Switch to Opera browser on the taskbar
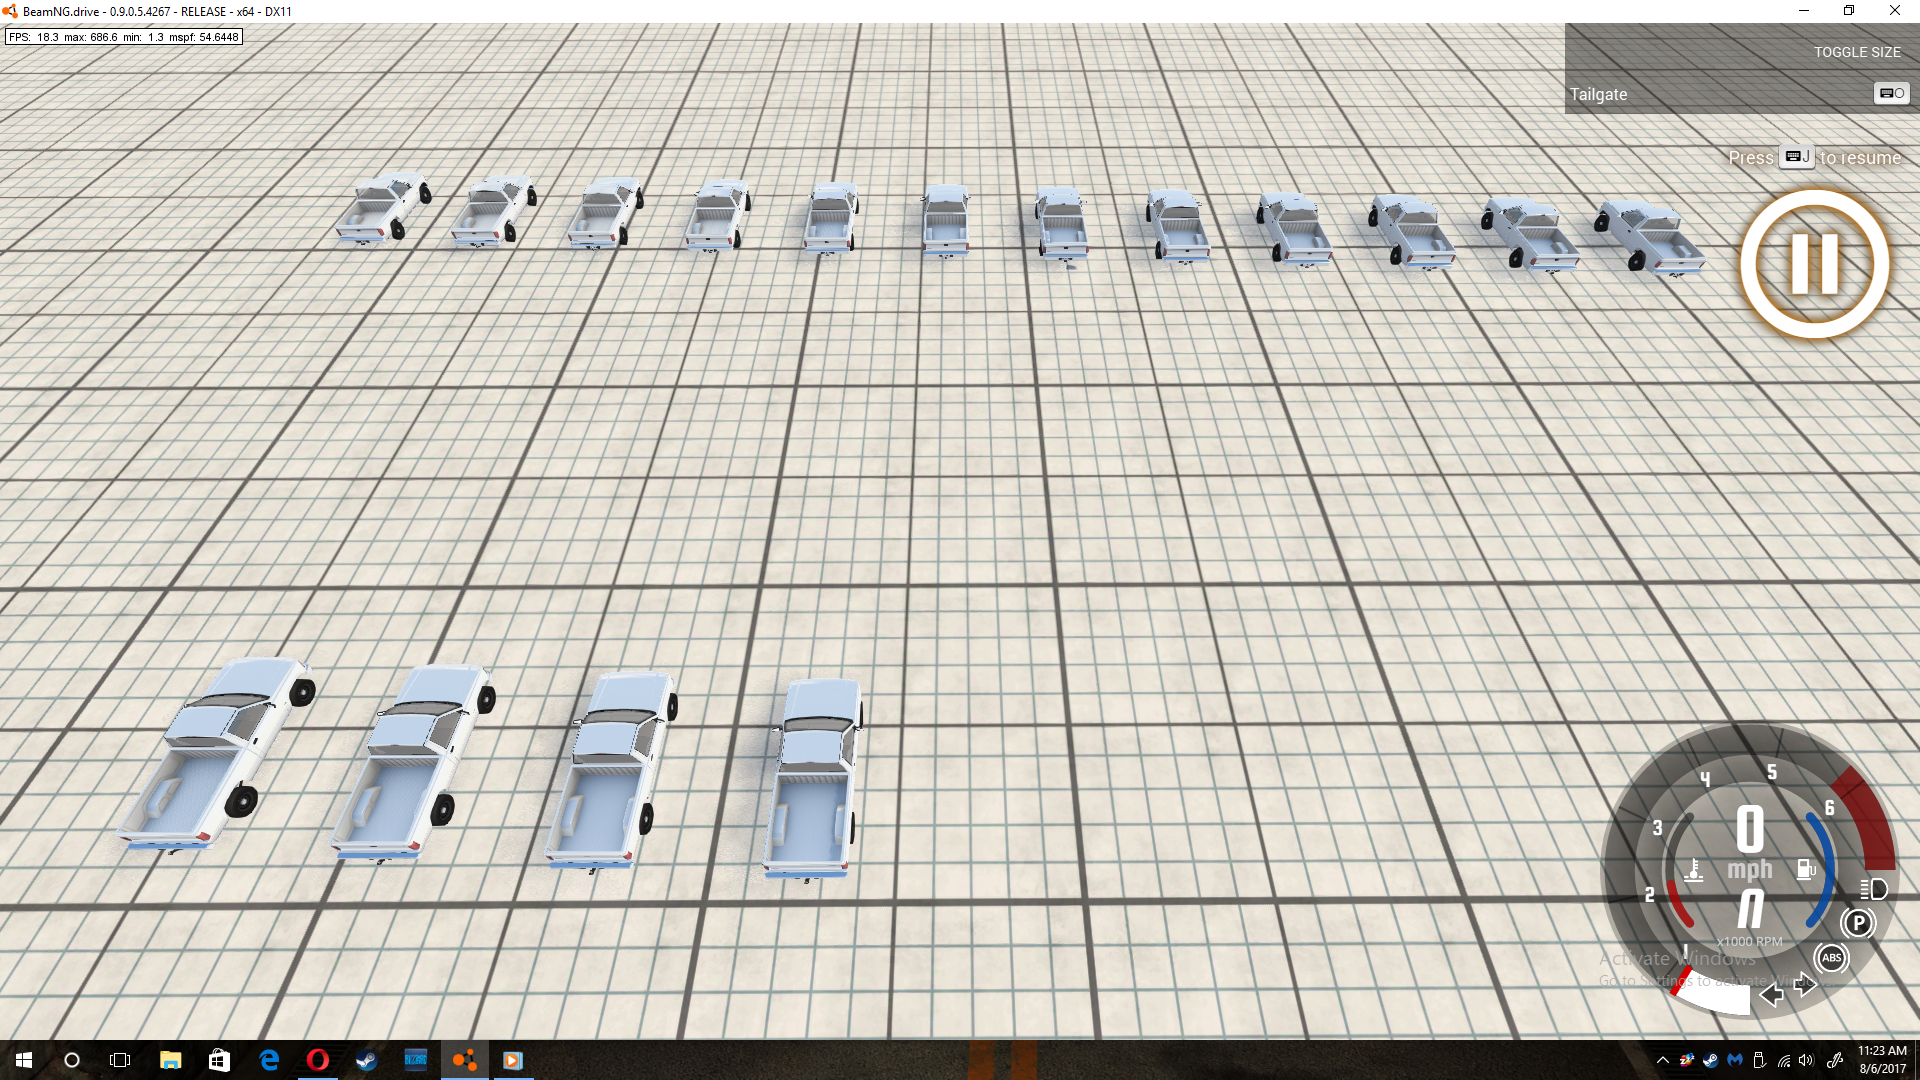1920x1080 pixels. [318, 1060]
